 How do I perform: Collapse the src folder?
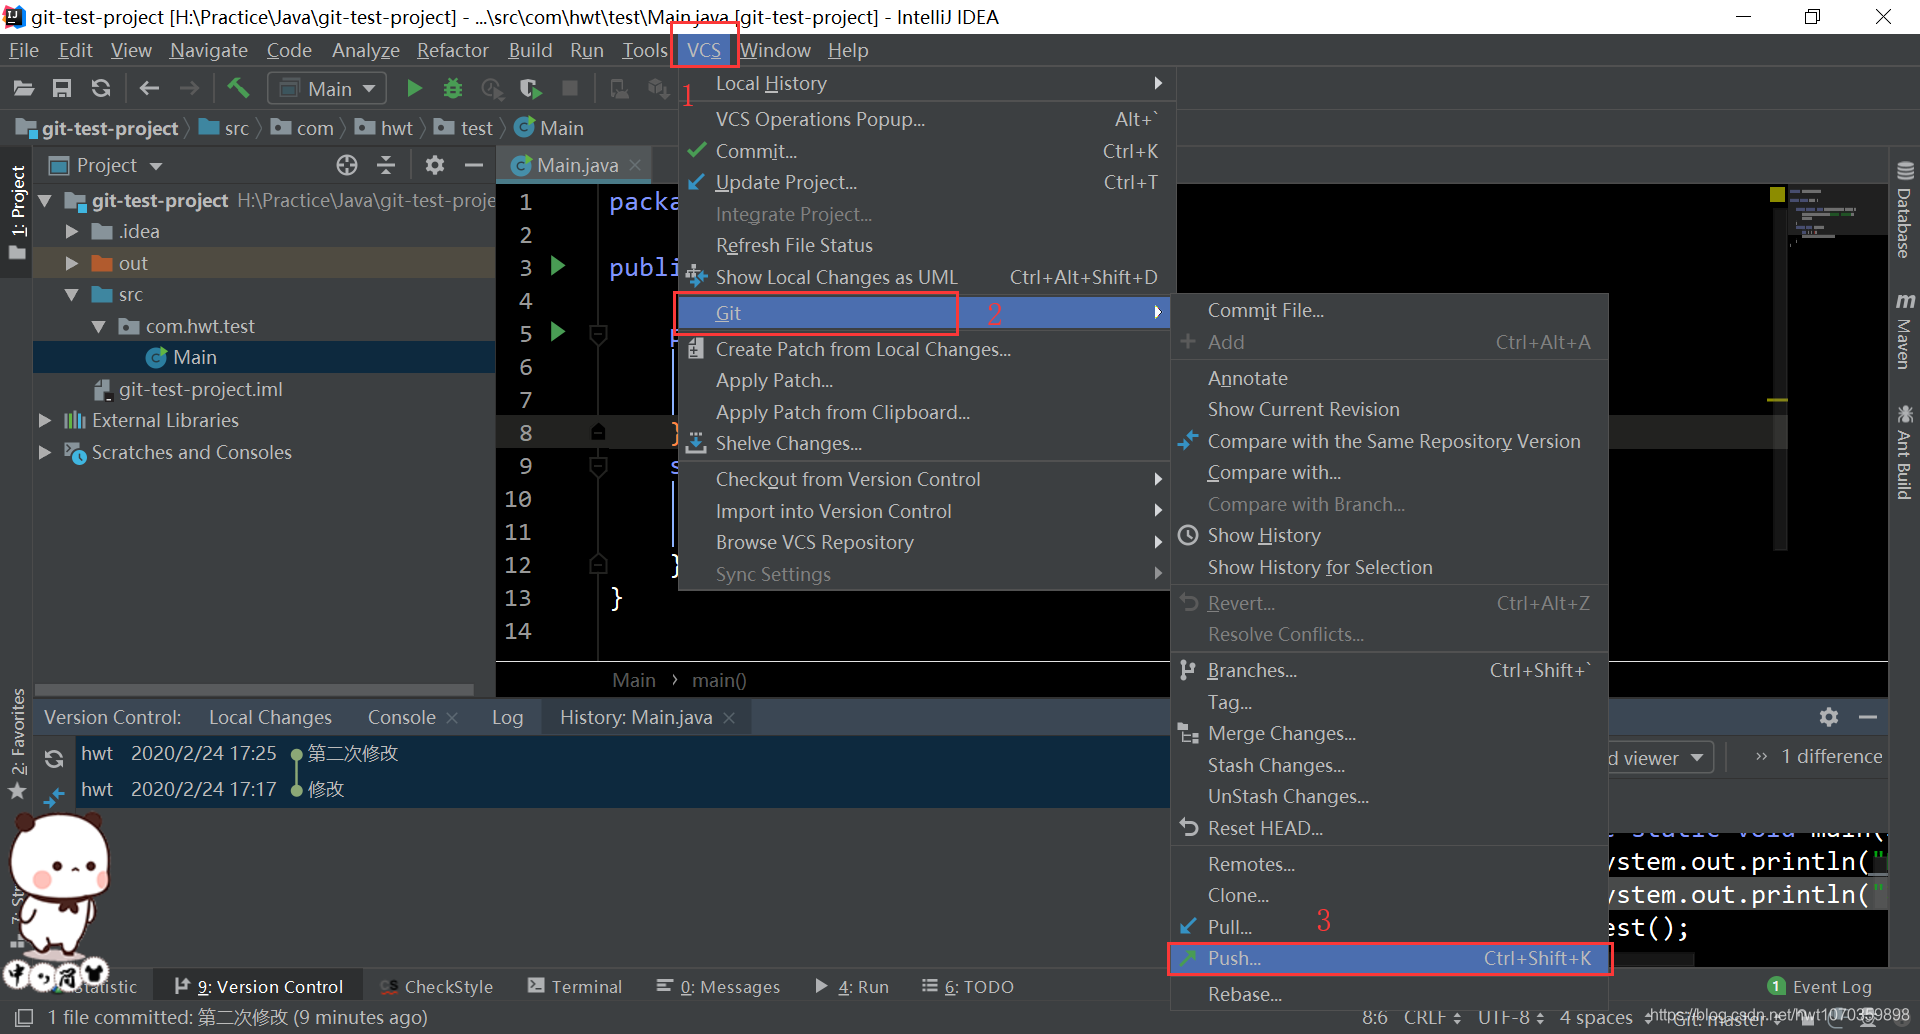[72, 295]
